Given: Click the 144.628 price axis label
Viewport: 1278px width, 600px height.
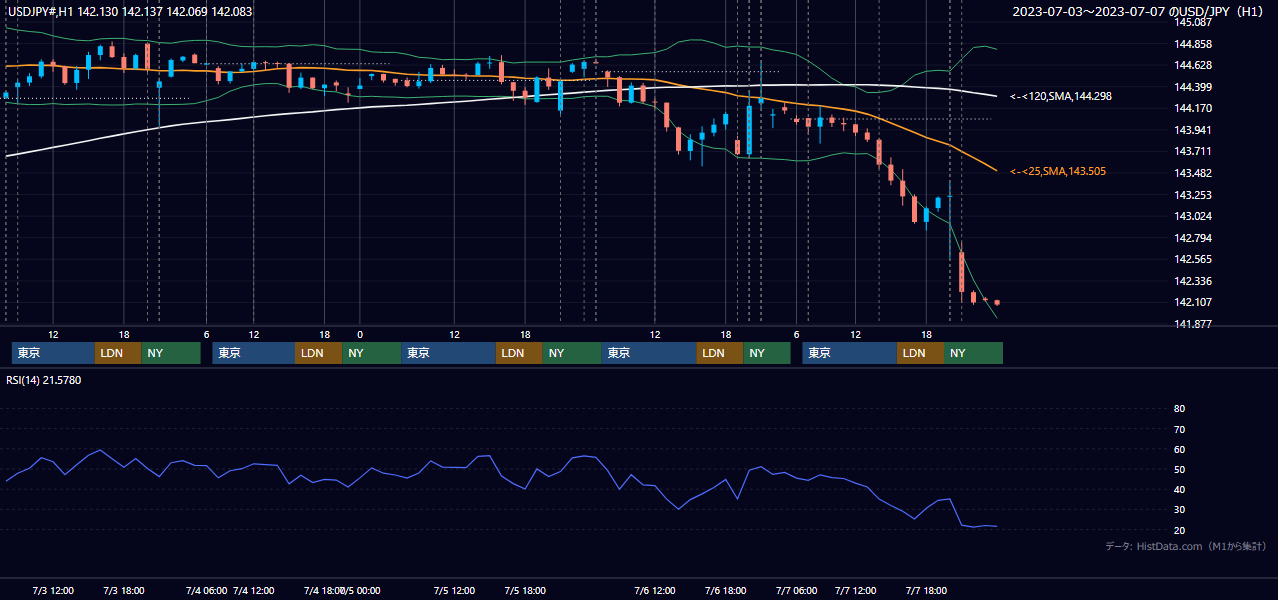Looking at the screenshot, I should tap(1192, 65).
